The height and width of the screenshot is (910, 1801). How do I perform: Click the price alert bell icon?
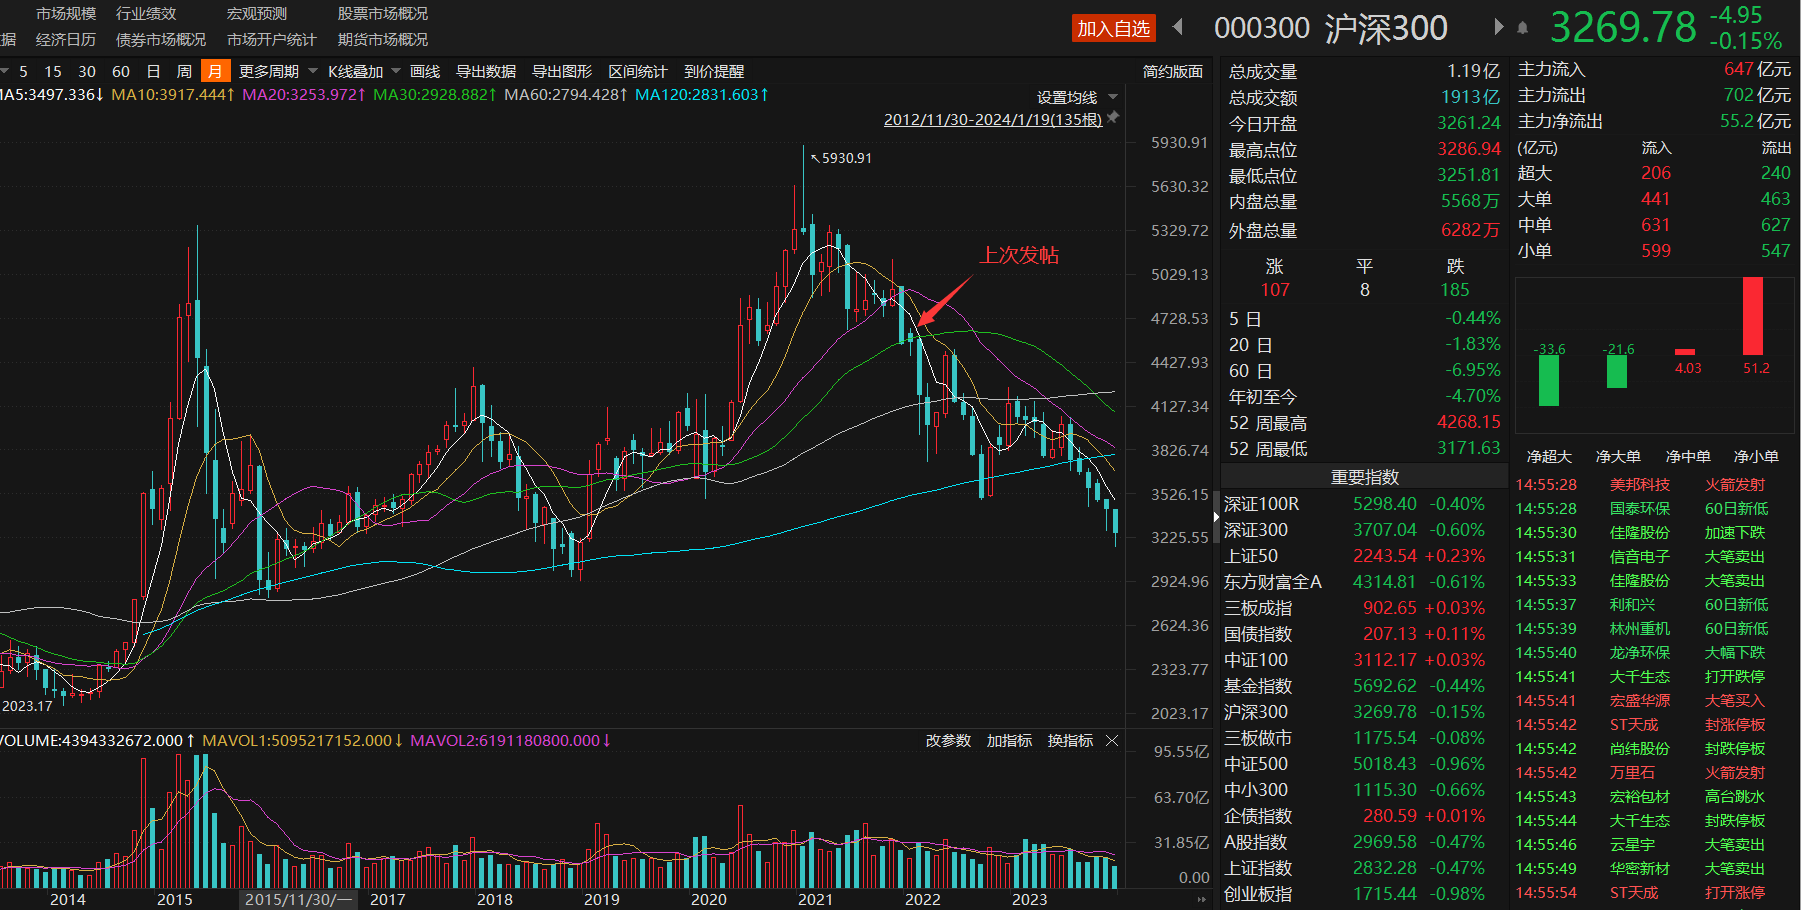[1522, 28]
